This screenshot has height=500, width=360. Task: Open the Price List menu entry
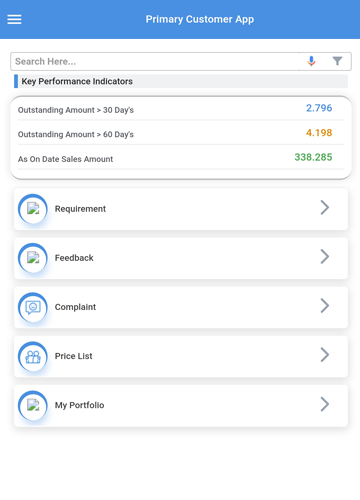[181, 356]
